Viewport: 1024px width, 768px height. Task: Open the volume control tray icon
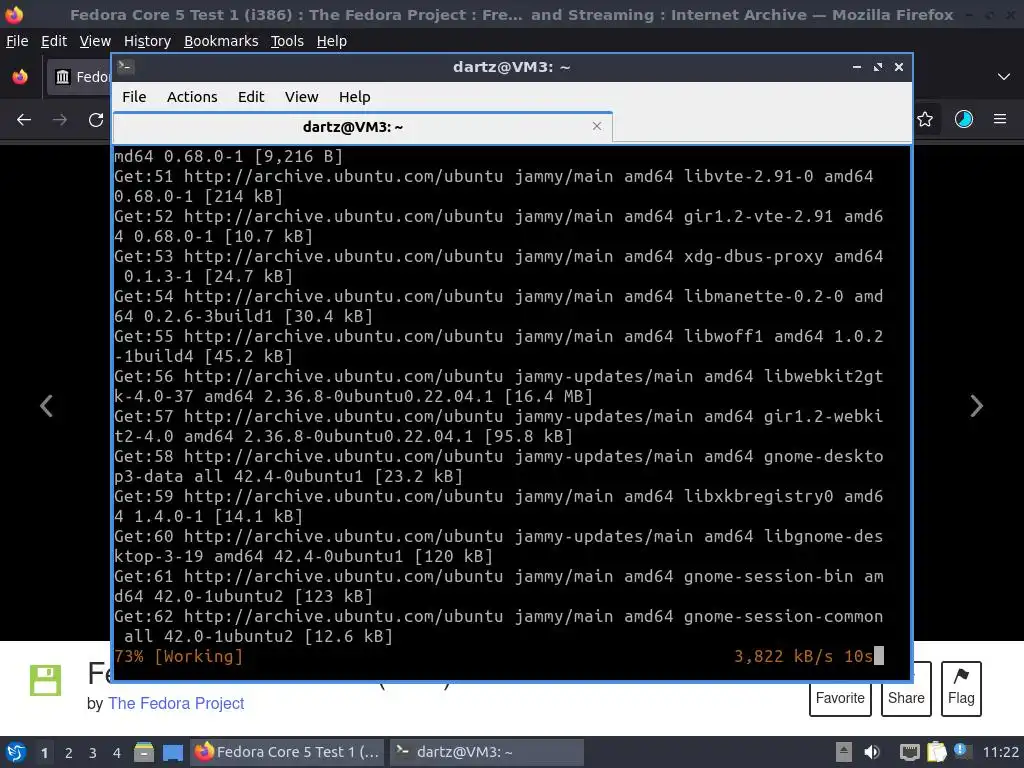tap(872, 752)
